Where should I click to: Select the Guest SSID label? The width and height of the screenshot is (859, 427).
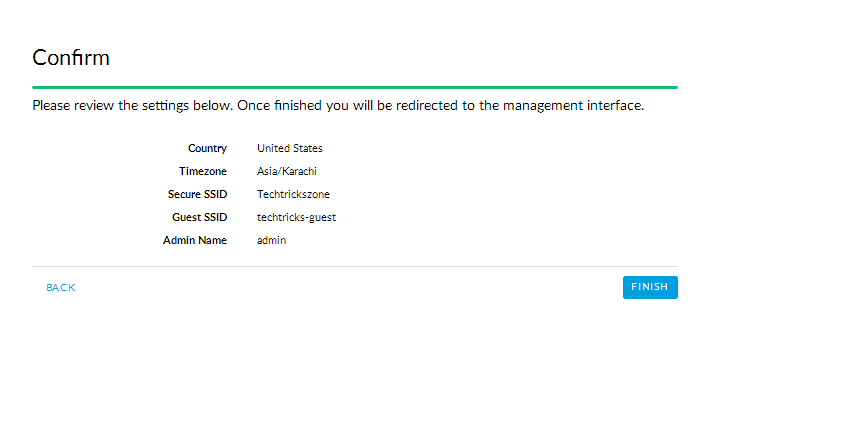click(x=200, y=217)
